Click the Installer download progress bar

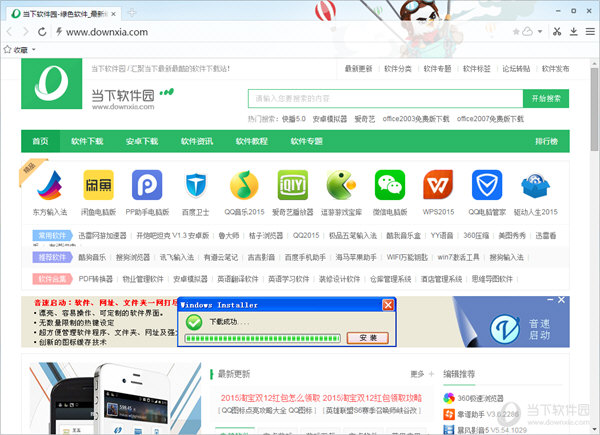click(262, 339)
